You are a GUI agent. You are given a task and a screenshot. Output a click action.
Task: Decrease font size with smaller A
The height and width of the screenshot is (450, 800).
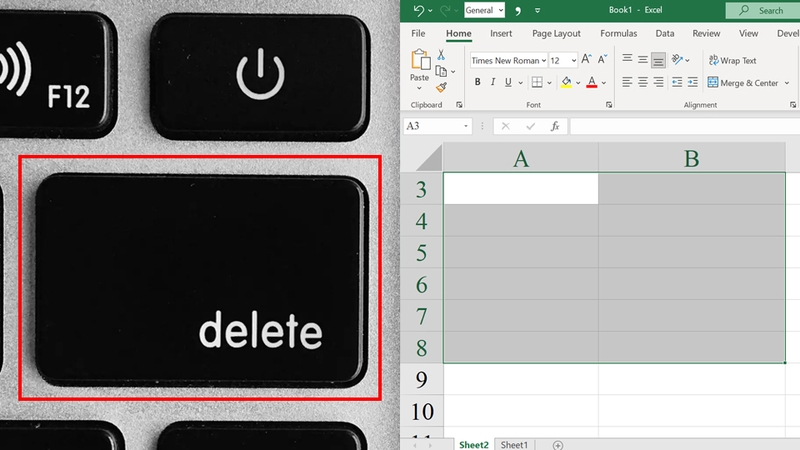click(x=603, y=59)
